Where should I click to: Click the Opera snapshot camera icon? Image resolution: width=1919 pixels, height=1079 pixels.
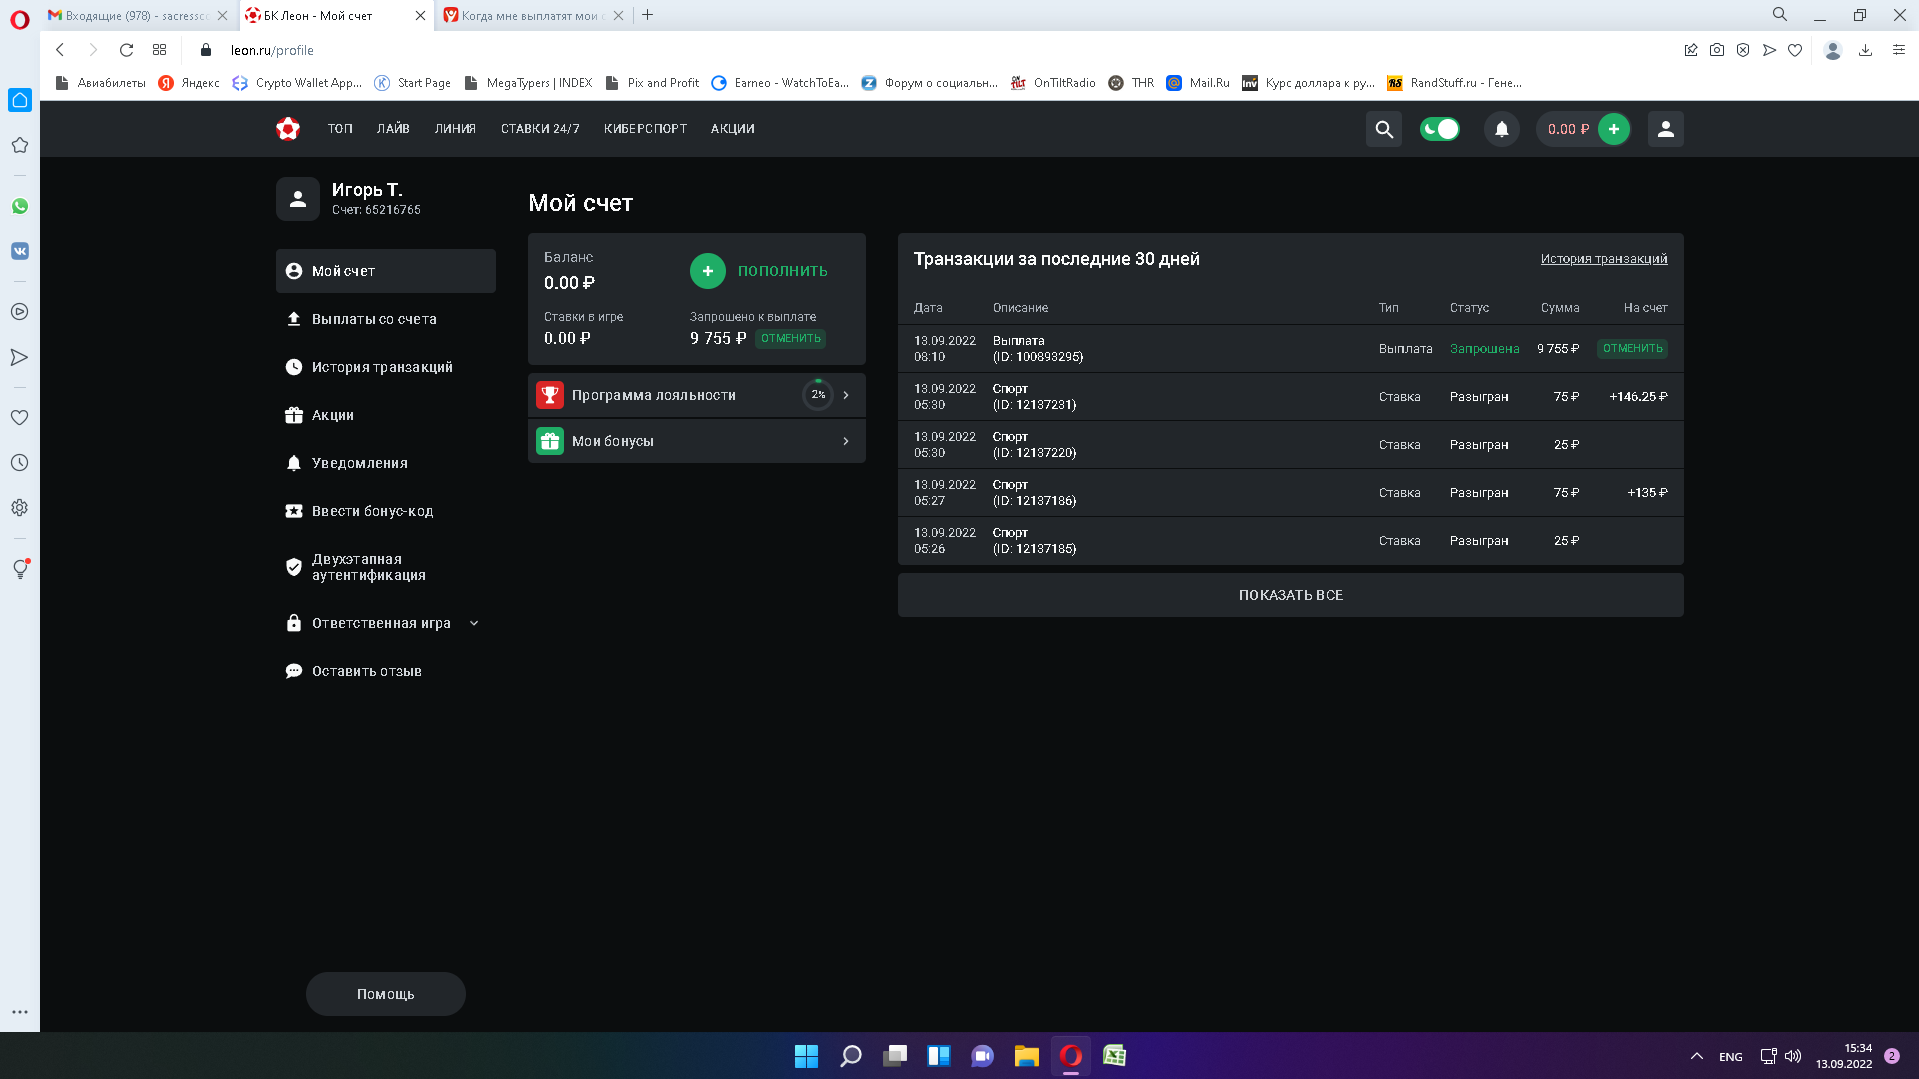pyautogui.click(x=1717, y=50)
